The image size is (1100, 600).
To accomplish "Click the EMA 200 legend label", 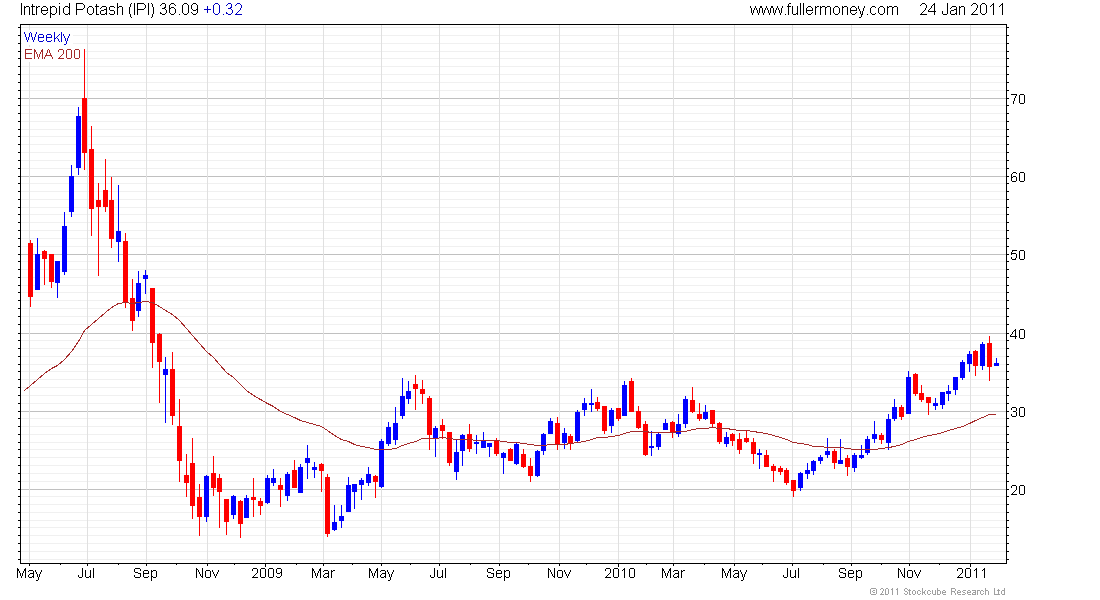I will click(x=53, y=54).
